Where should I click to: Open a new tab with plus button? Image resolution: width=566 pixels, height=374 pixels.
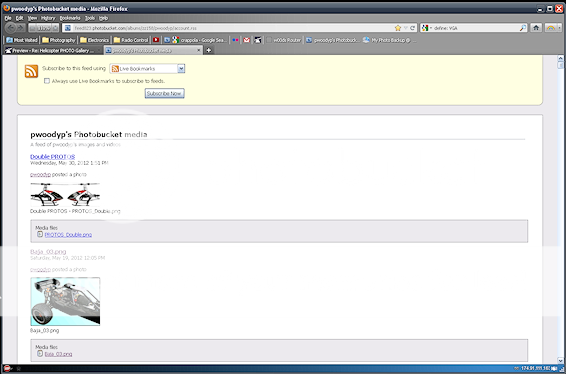(209, 51)
